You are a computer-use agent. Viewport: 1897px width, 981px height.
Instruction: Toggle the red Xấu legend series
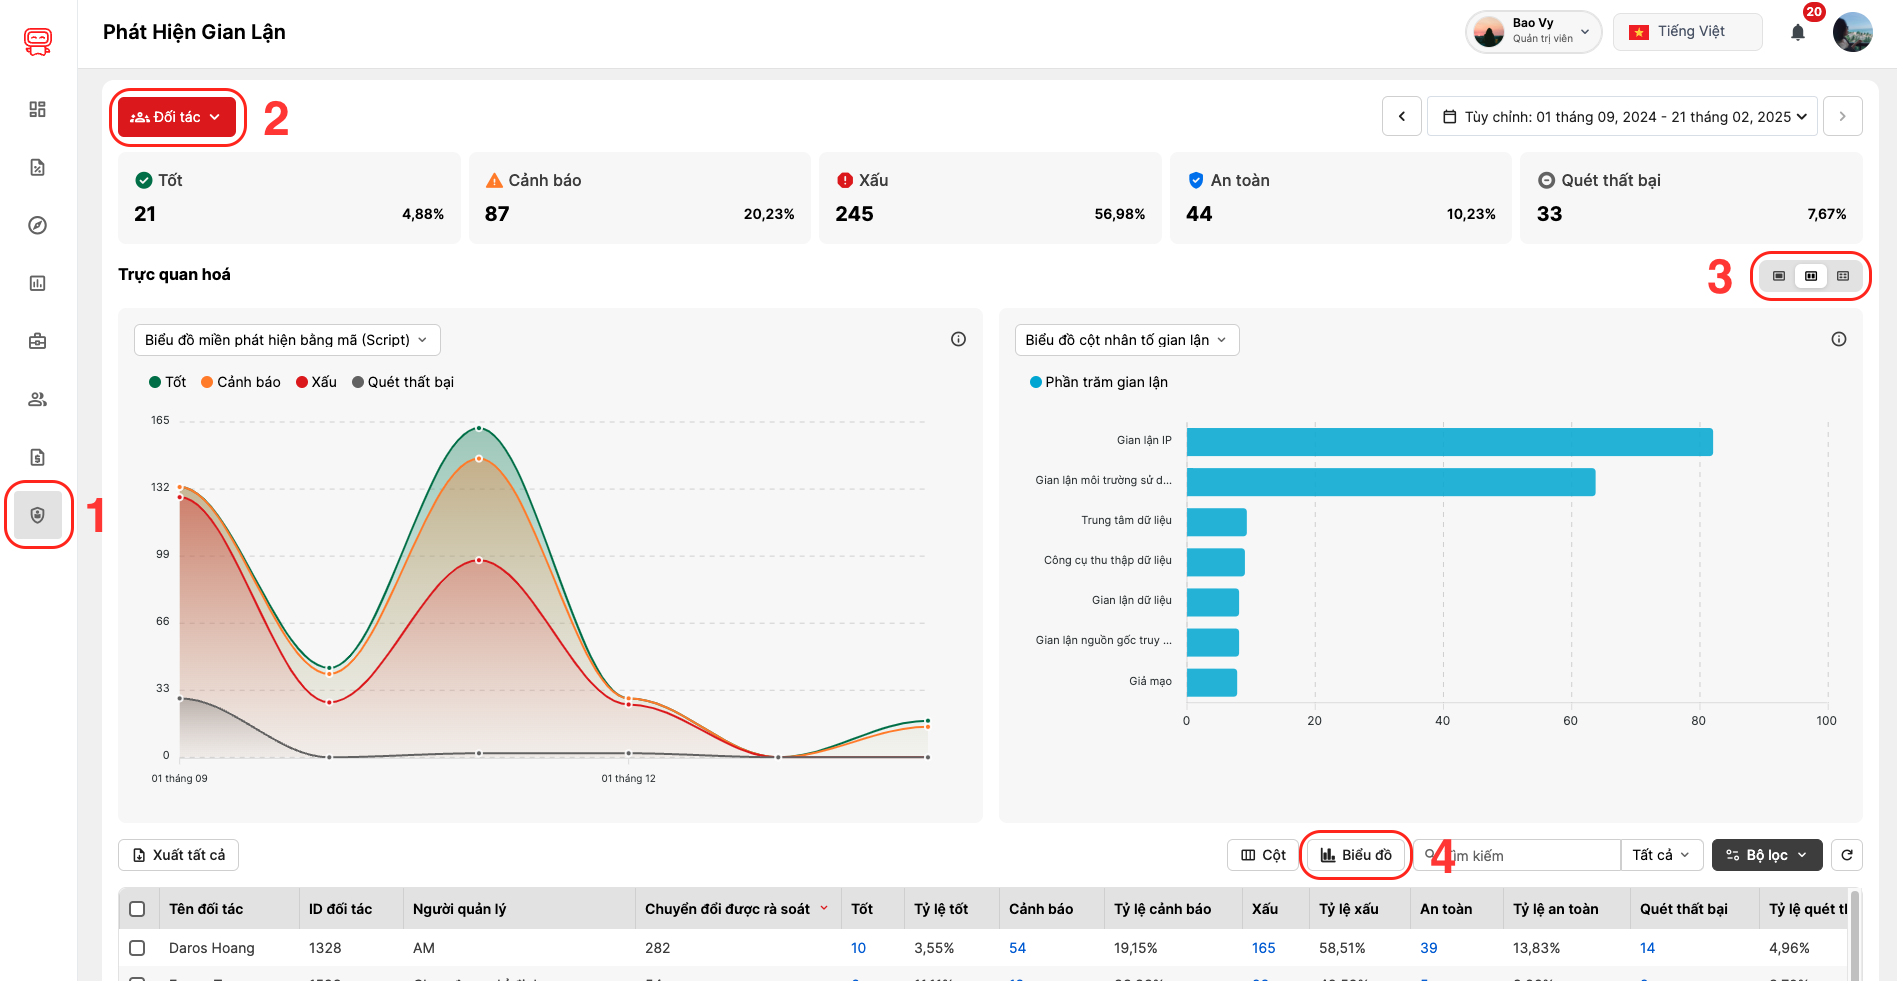point(316,382)
